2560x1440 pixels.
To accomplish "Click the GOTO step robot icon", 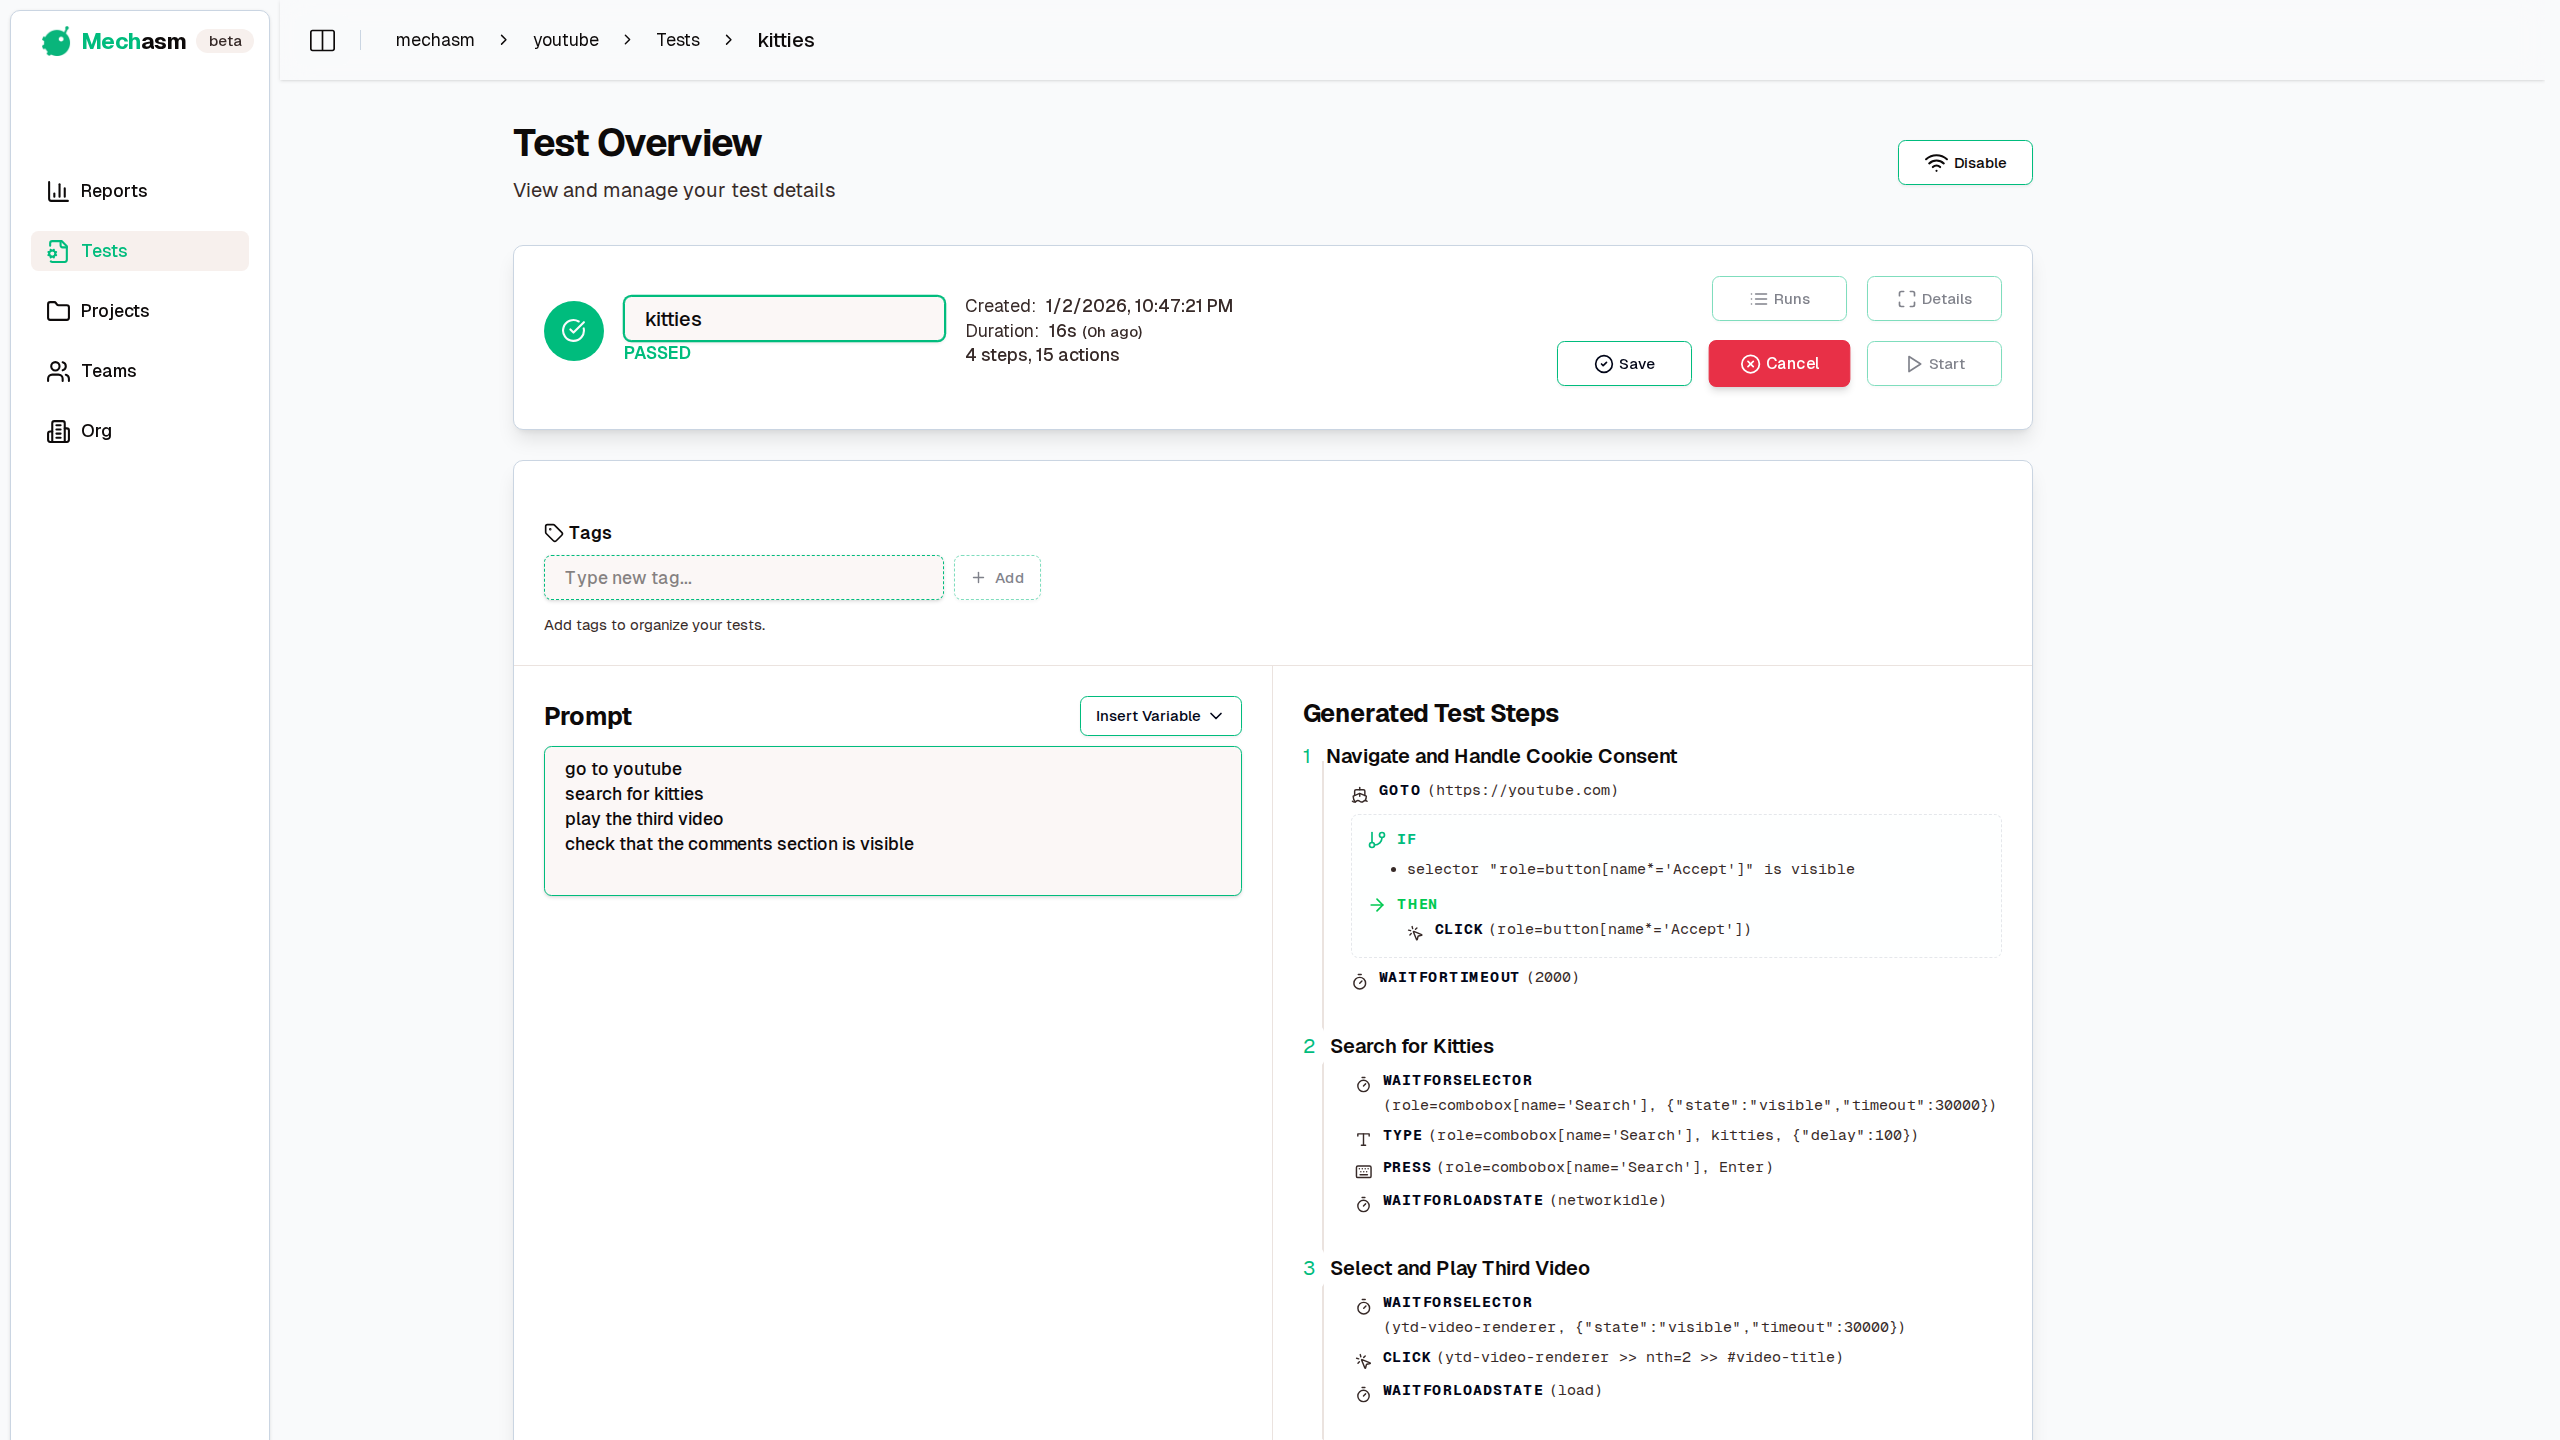I will (1359, 794).
